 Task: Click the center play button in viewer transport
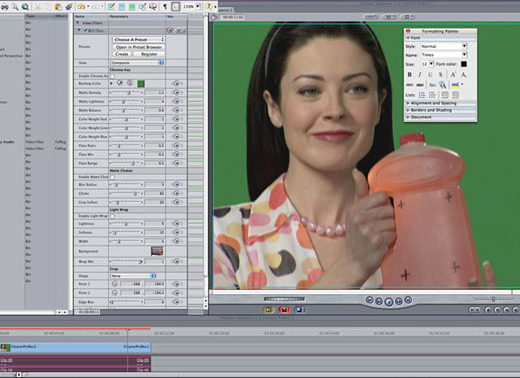[x=389, y=302]
